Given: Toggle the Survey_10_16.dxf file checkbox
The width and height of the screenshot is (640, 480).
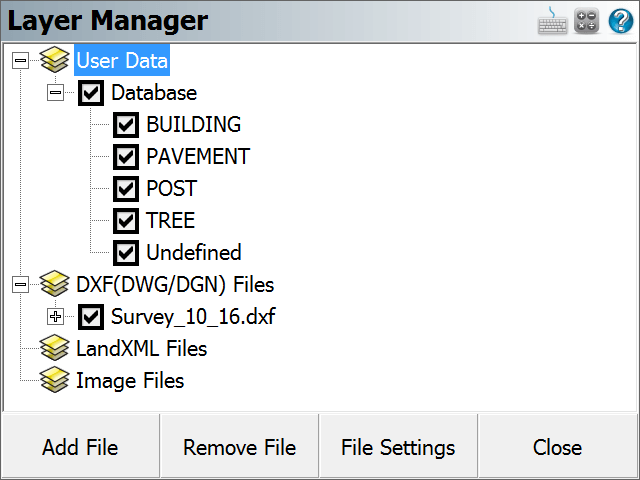Looking at the screenshot, I should [91, 316].
